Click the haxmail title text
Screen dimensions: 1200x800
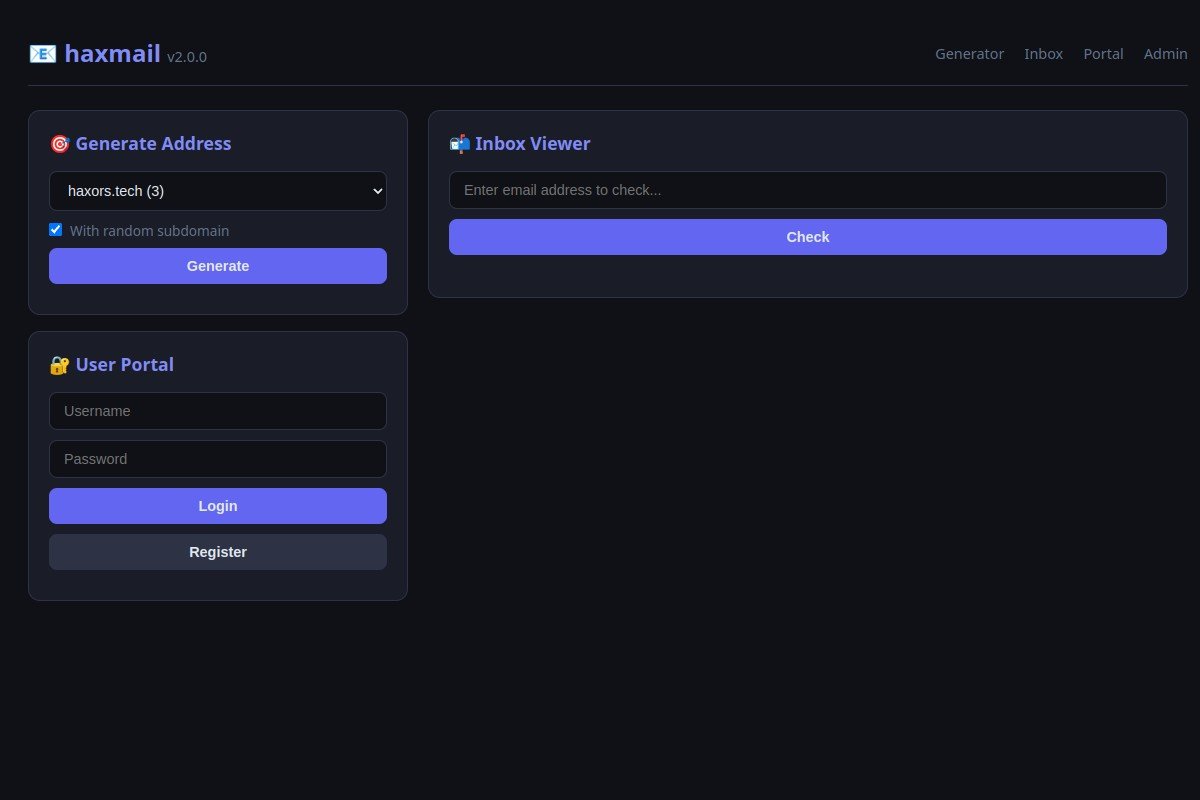coord(112,54)
